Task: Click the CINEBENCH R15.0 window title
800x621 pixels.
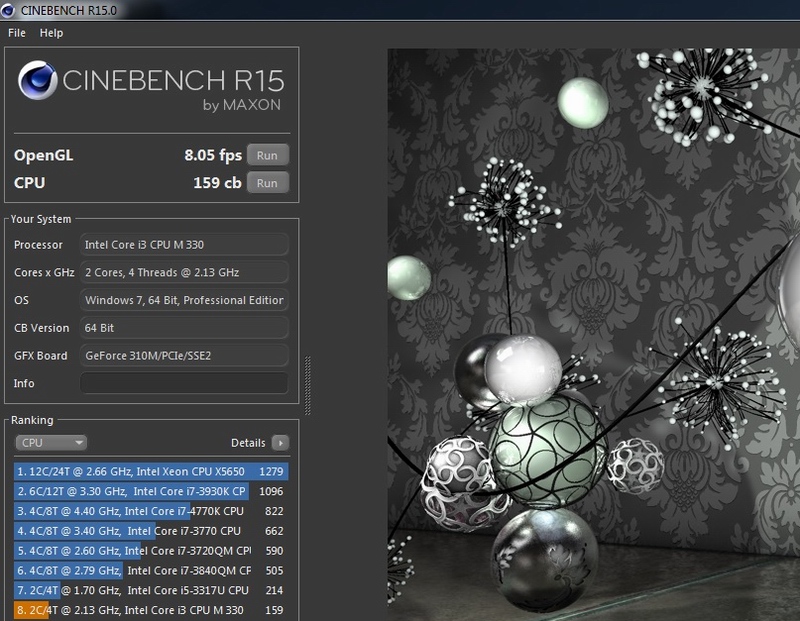Action: point(68,10)
